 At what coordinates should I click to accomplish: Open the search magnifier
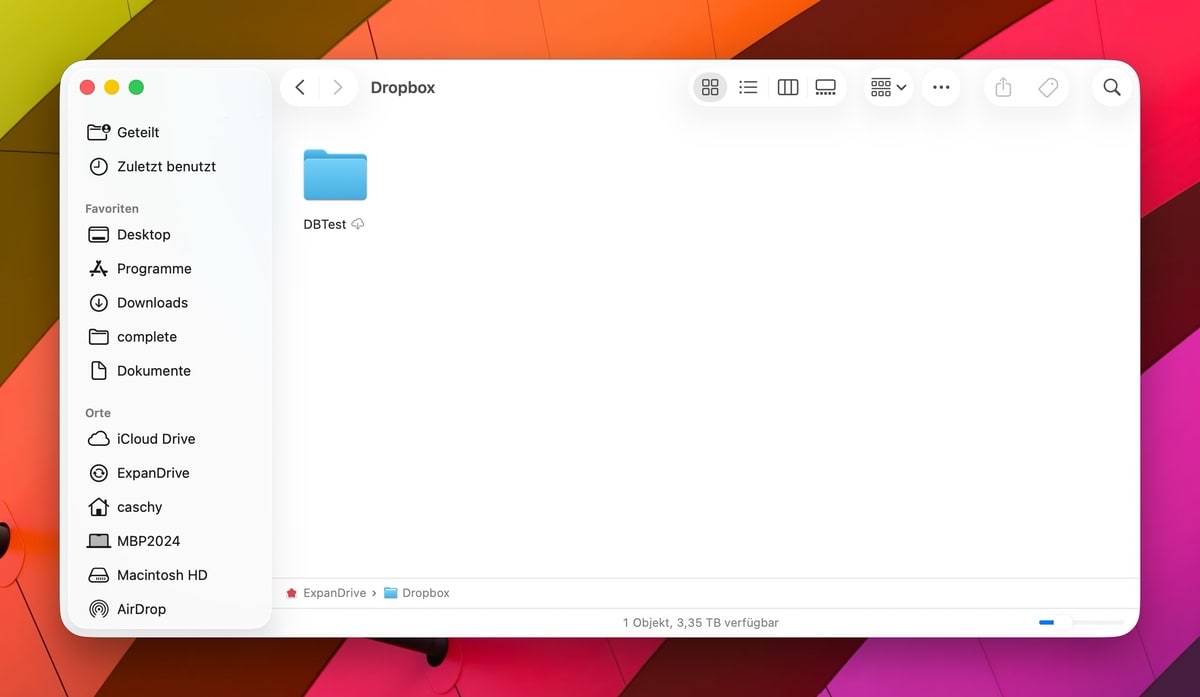click(1112, 88)
